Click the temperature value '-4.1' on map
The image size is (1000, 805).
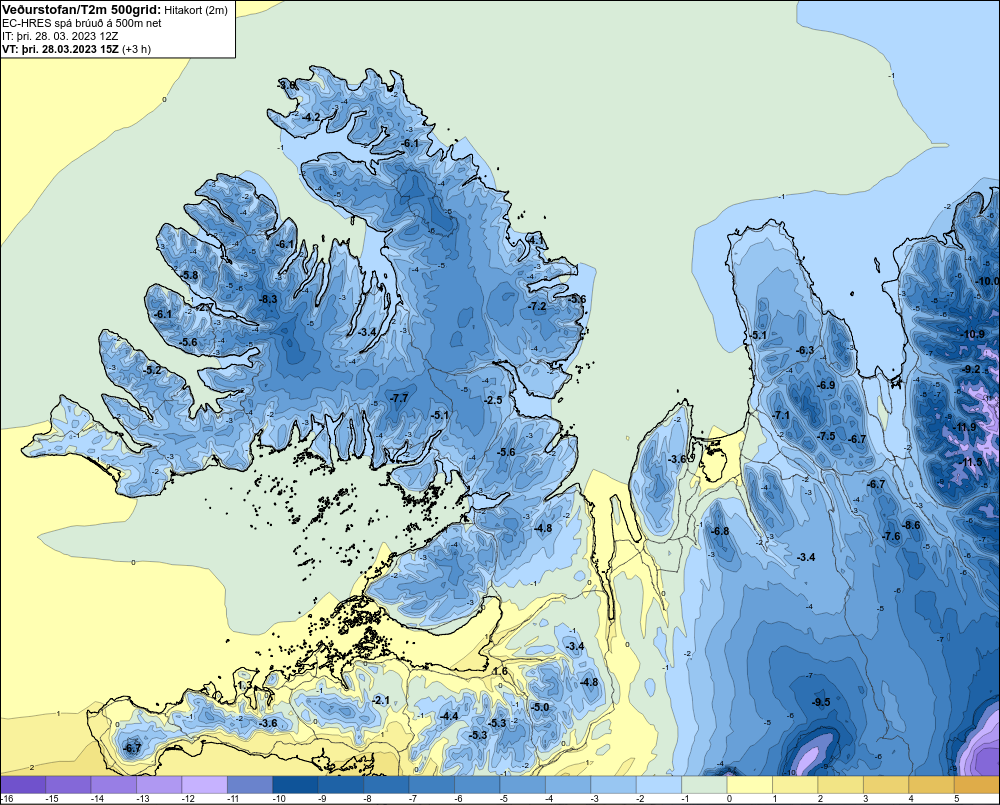[536, 240]
